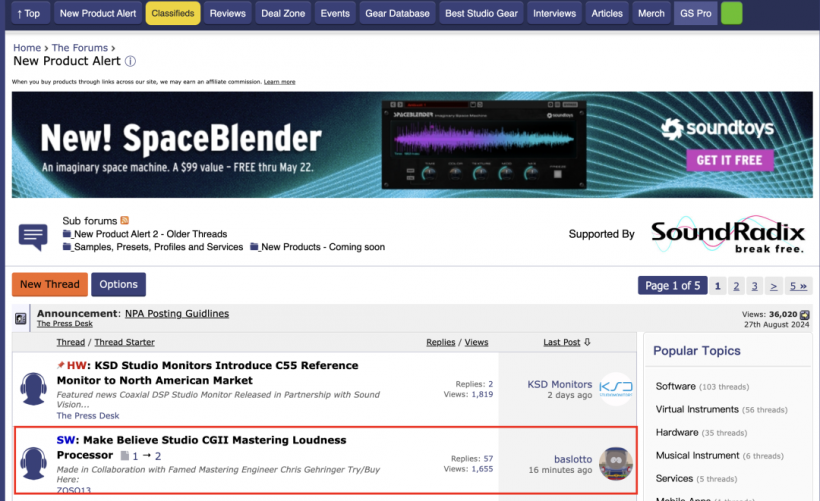Viewport: 820px width, 501px height.
Task: Click the Last Post sort arrow icon
Action: 587,341
